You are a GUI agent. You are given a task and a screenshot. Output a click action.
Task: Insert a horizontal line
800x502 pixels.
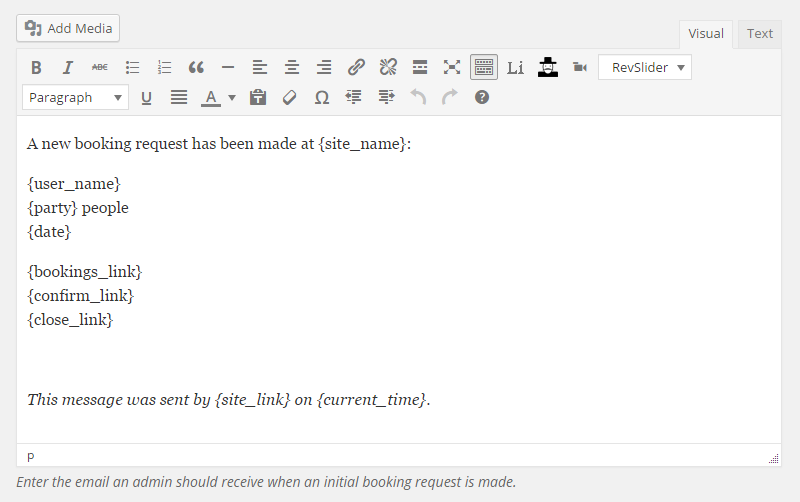click(228, 67)
